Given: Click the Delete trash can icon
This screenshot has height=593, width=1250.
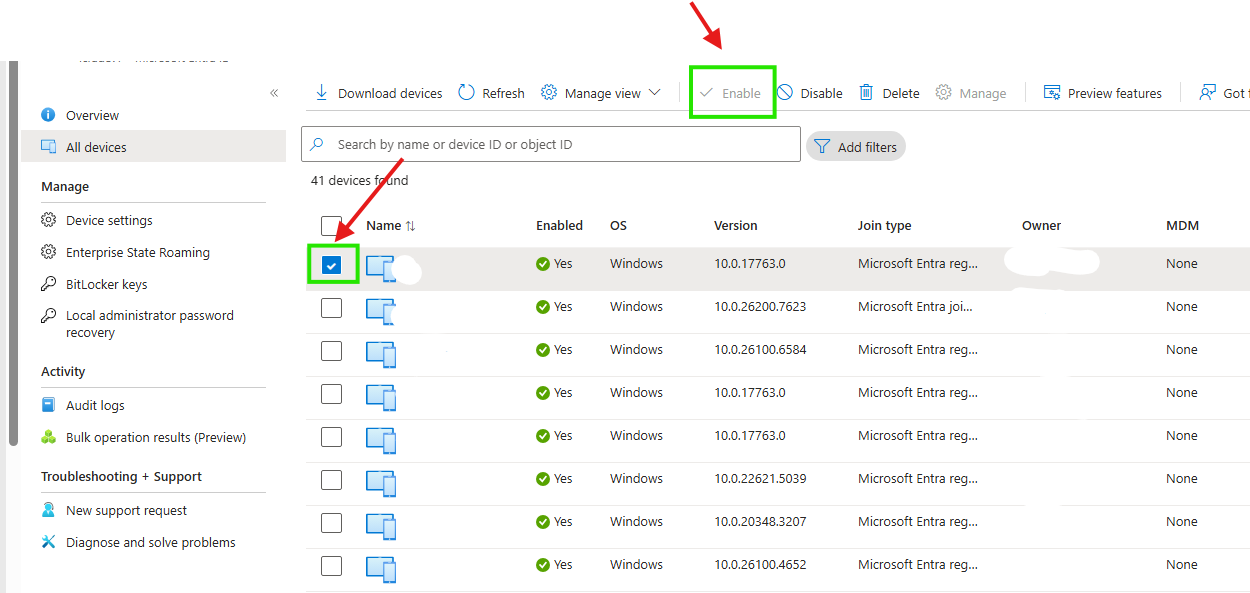Looking at the screenshot, I should click(x=867, y=93).
